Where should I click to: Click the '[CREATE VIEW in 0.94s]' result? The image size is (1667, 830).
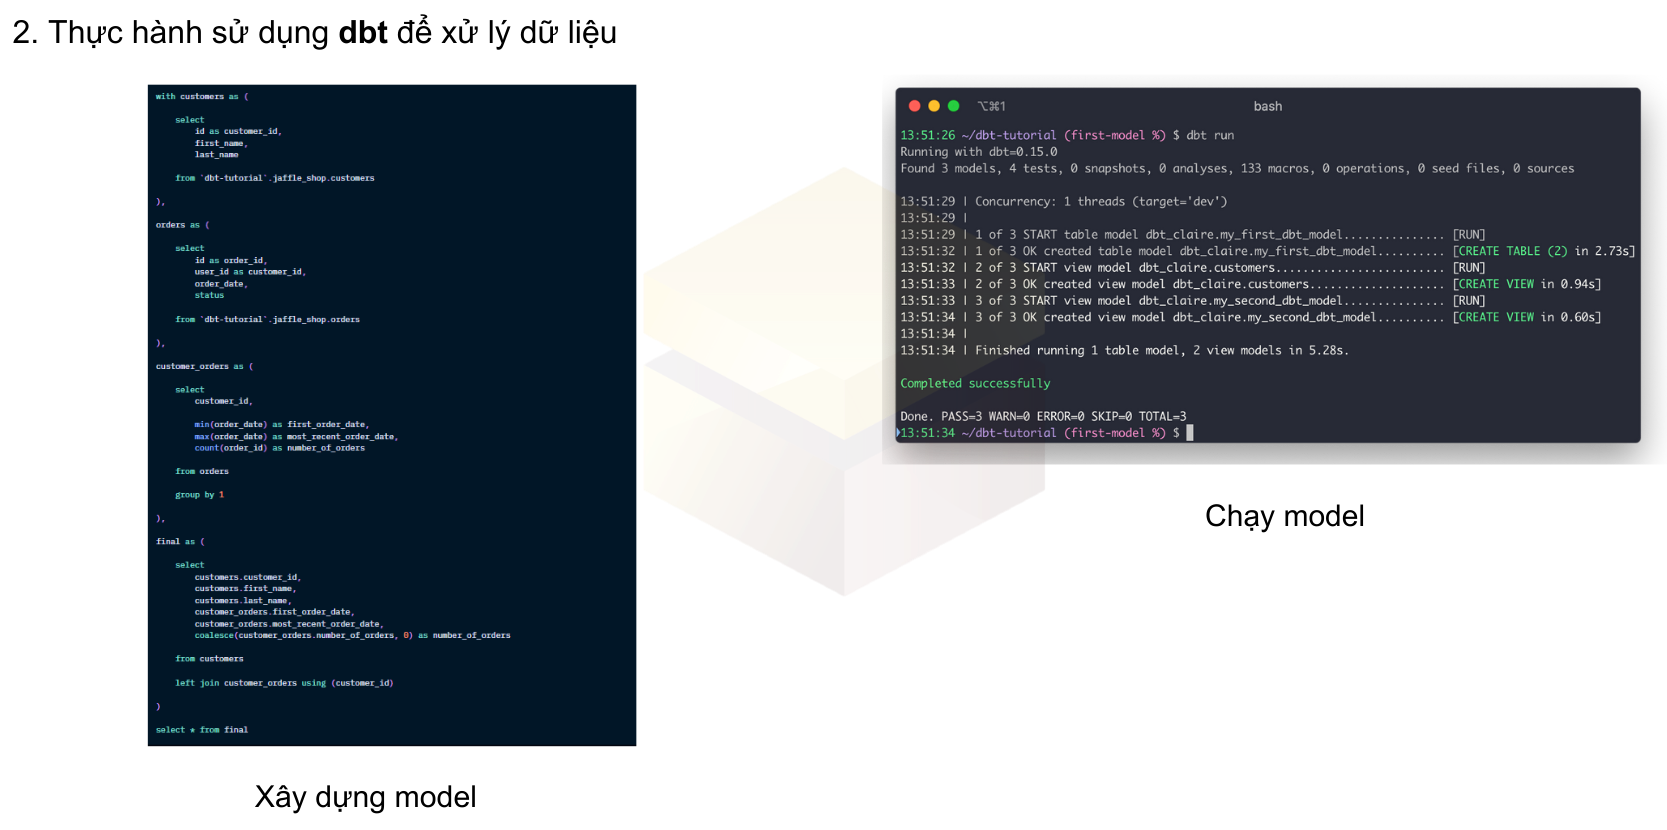[x=1526, y=284]
